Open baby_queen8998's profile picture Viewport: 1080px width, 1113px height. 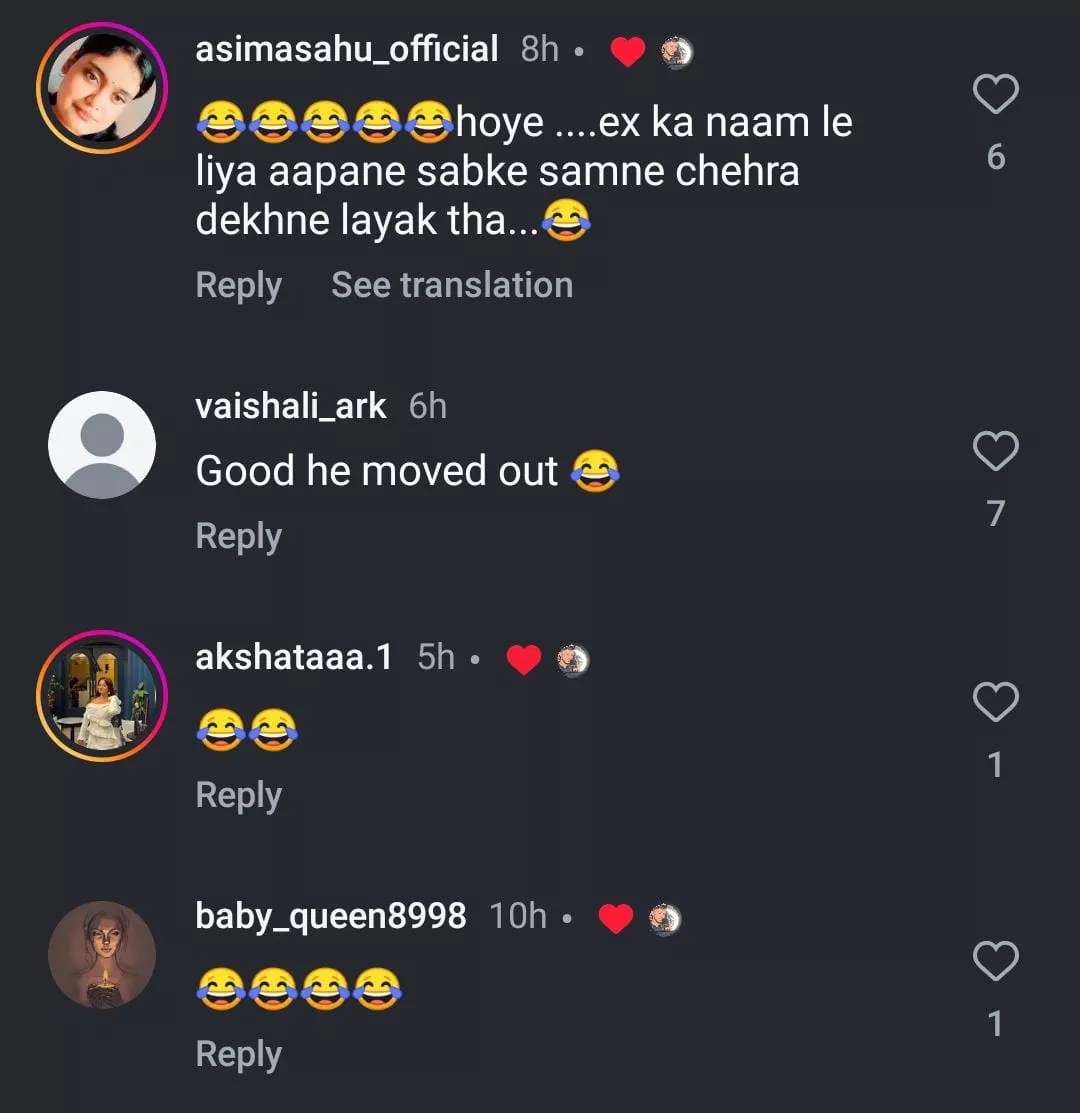click(x=102, y=955)
